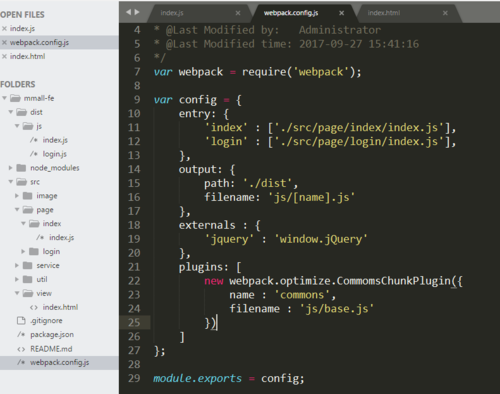The height and width of the screenshot is (394, 500).
Task: Click the node_modules folder icon
Action: (x=21, y=168)
